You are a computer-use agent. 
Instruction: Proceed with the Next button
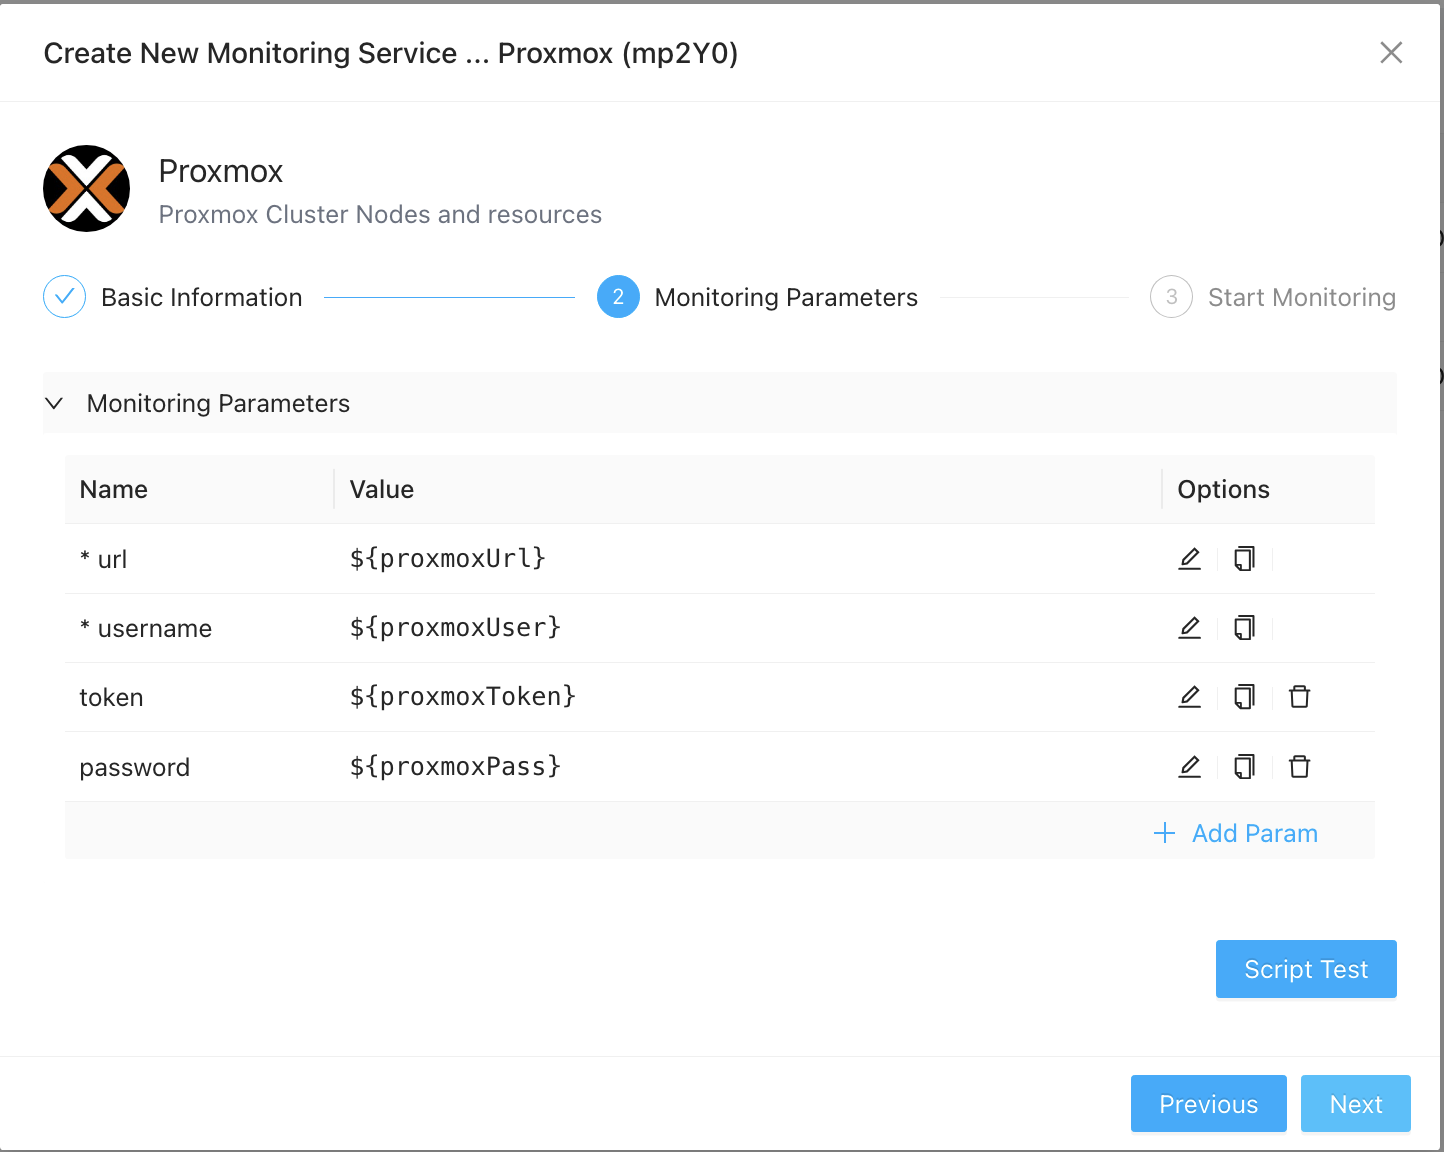1355,1104
